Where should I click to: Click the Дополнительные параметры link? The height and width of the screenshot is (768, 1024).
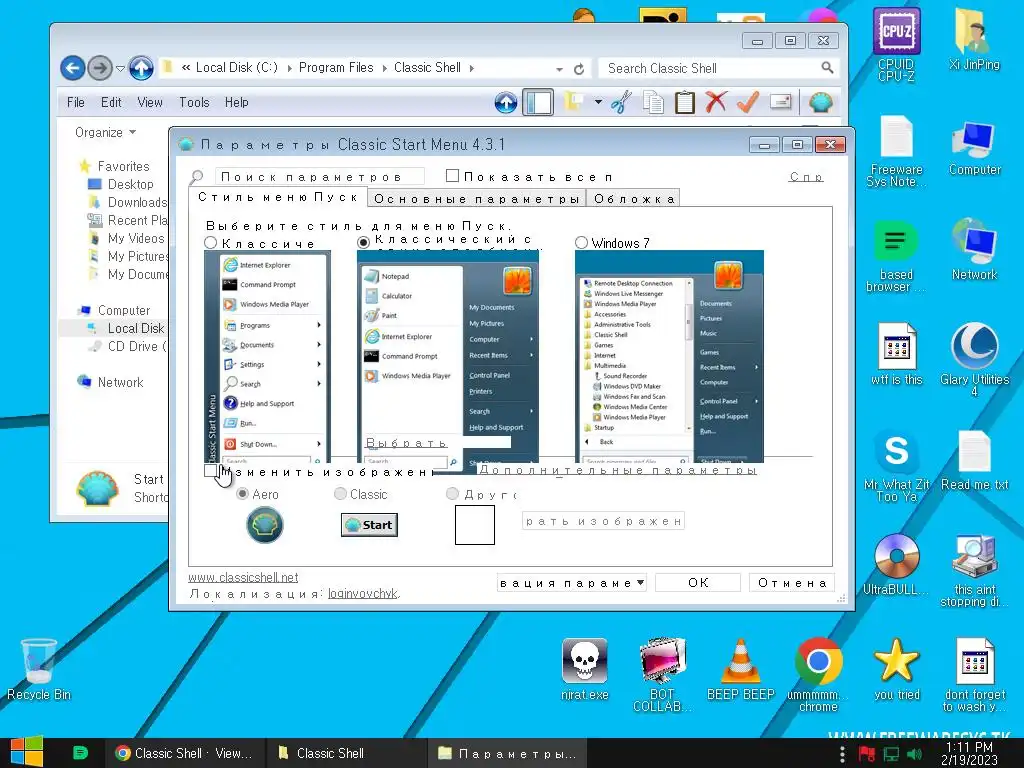tap(618, 470)
